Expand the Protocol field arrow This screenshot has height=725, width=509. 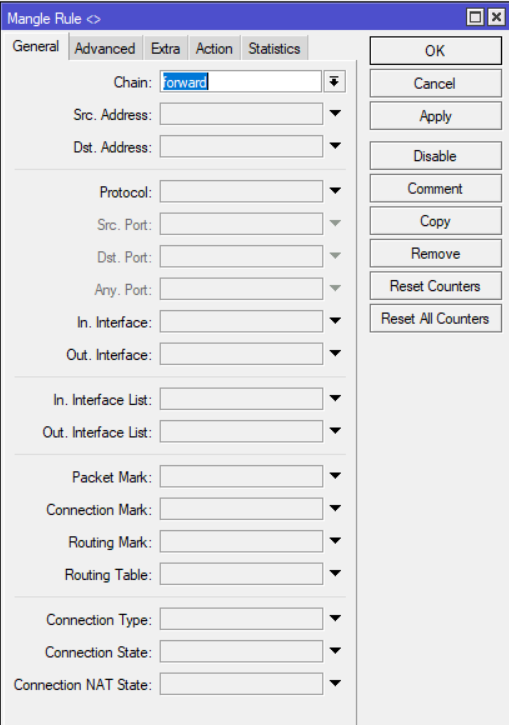(335, 190)
